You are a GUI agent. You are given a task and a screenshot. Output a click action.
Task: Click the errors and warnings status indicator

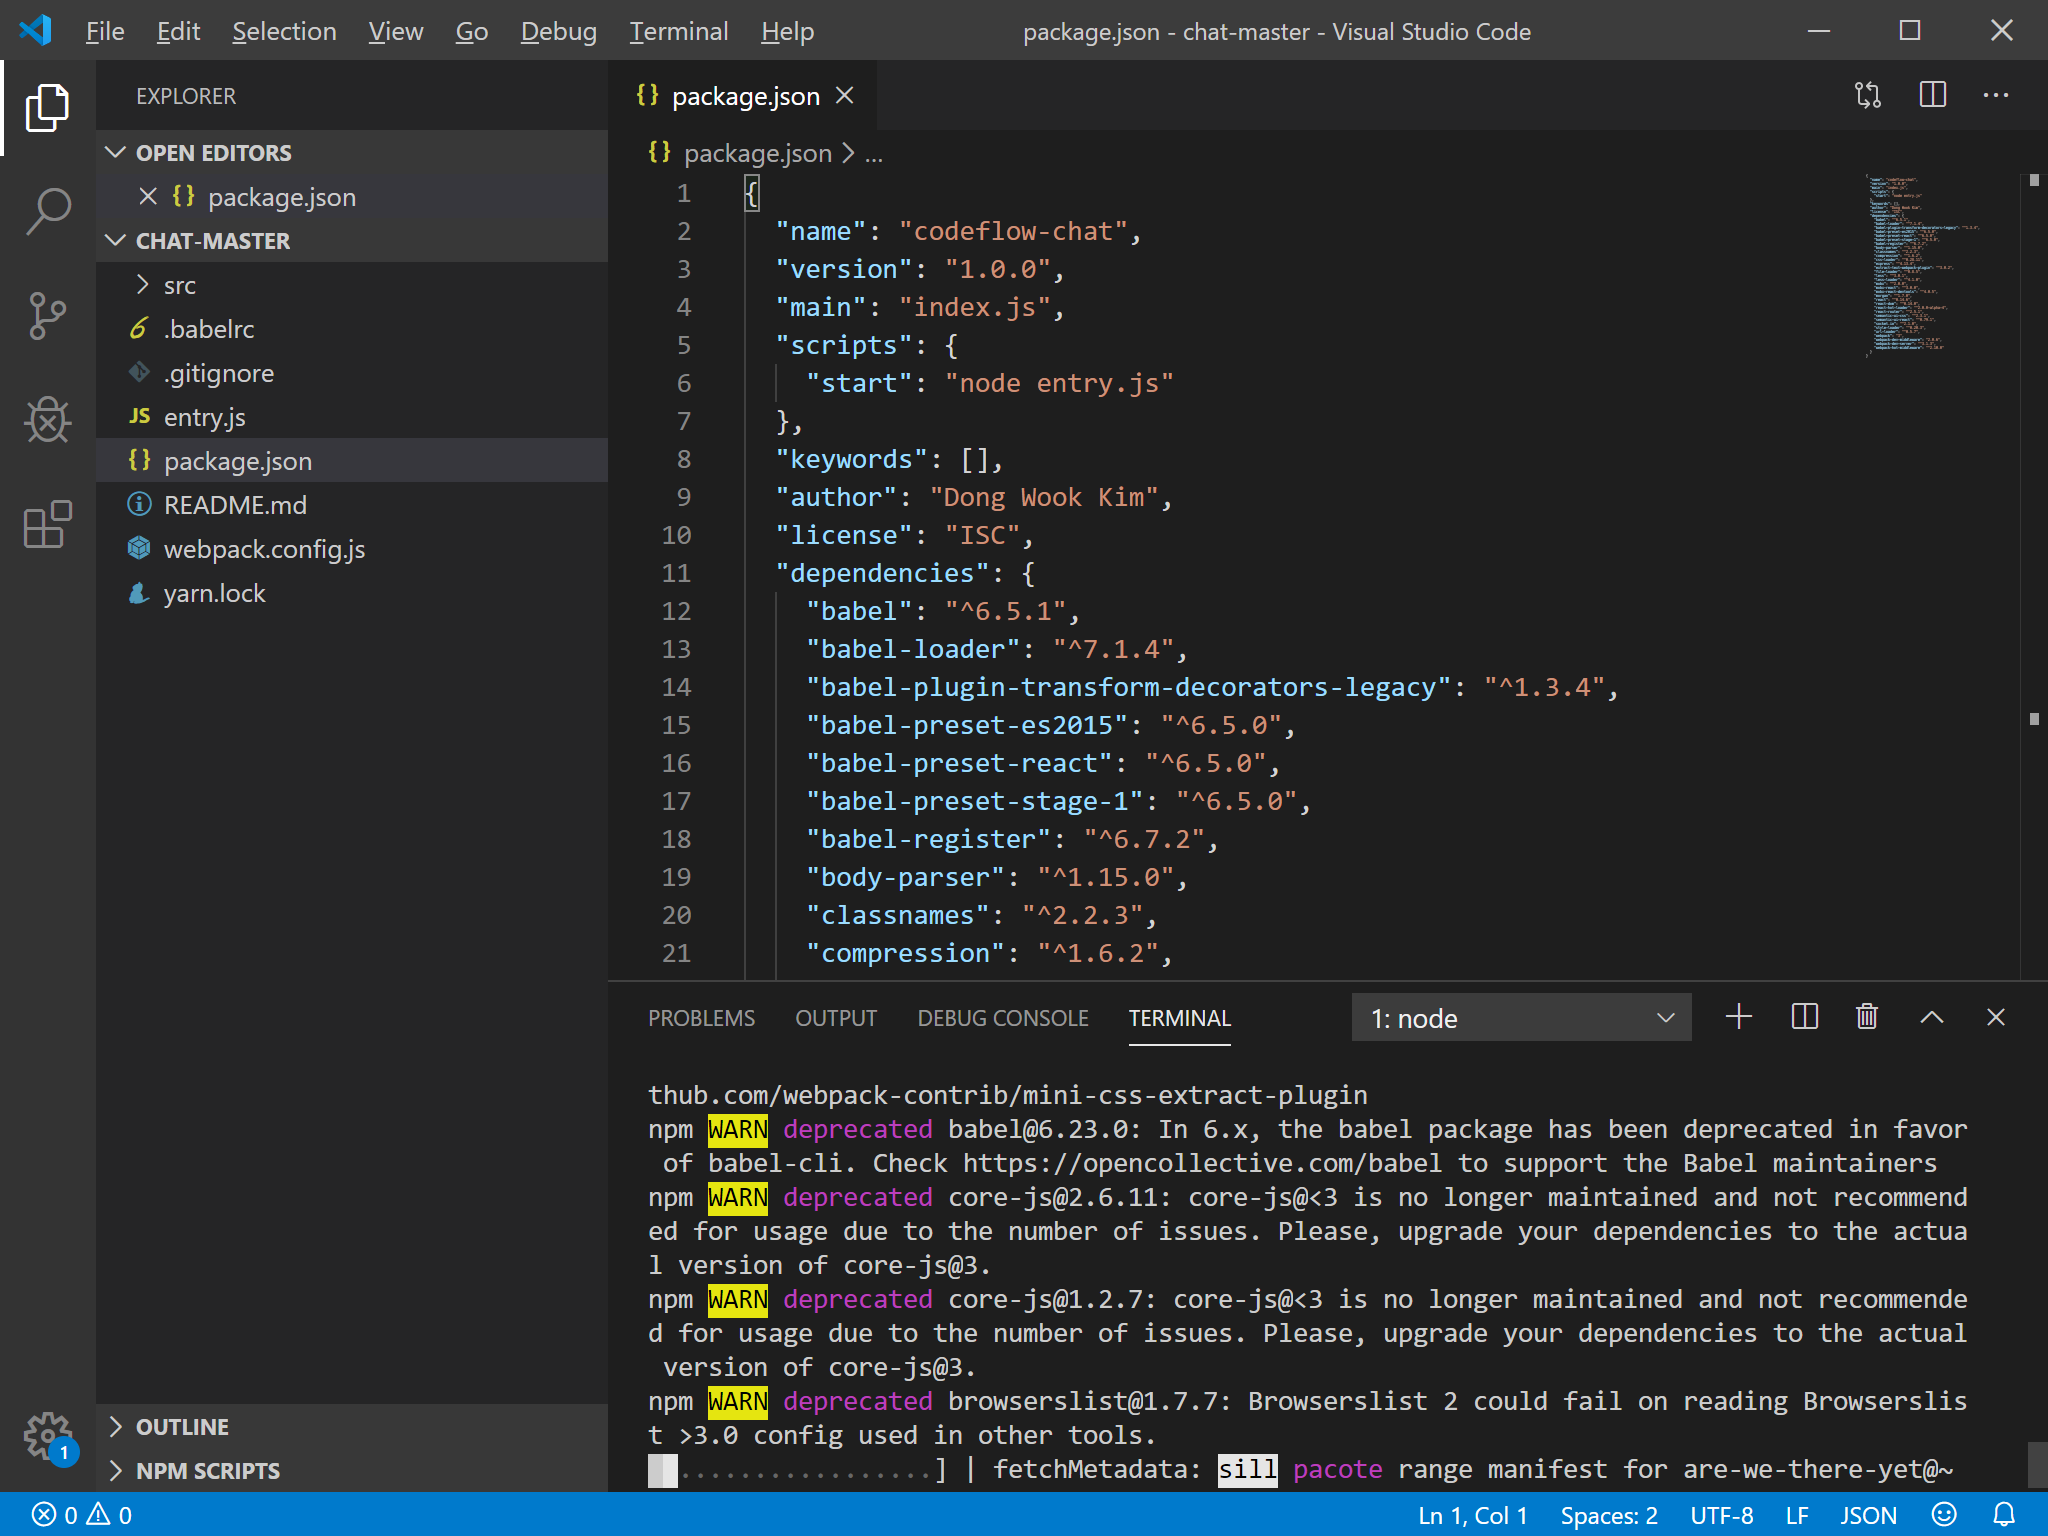tap(82, 1515)
